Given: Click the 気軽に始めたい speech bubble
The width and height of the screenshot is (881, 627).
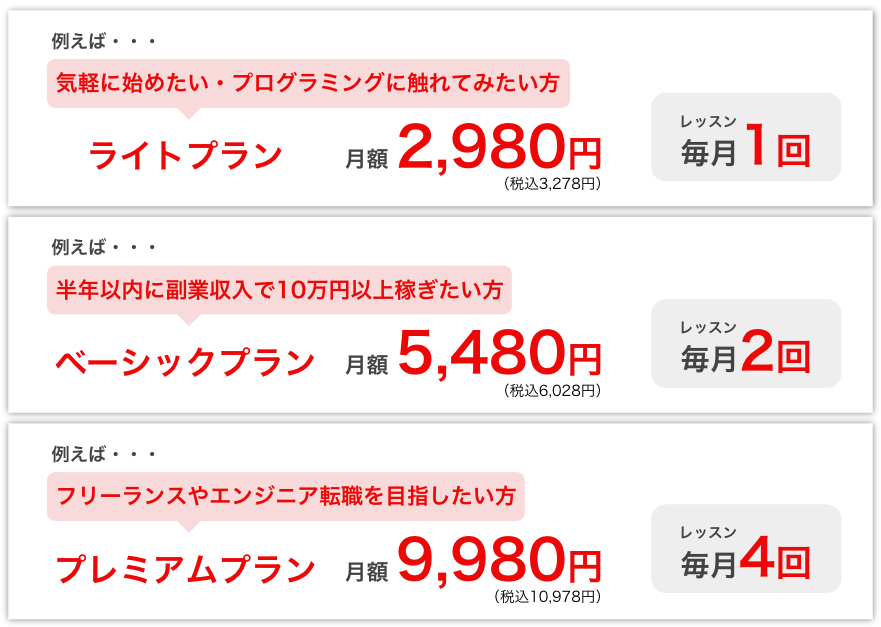Looking at the screenshot, I should pyautogui.click(x=308, y=83).
